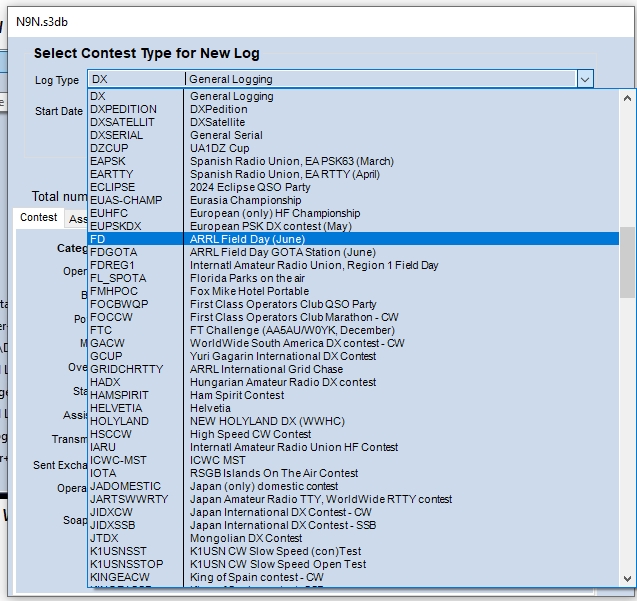
Task: Click scroll up arrow in dropdown list
Action: pos(628,97)
